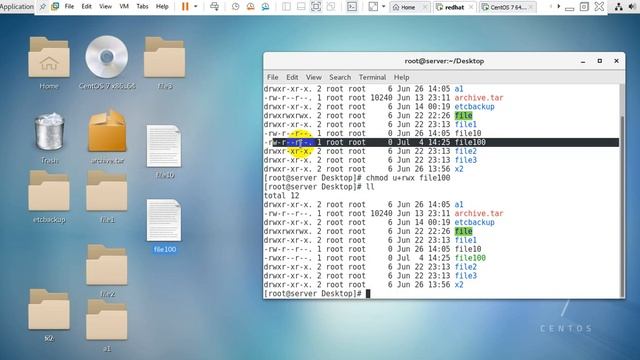This screenshot has height=360, width=640.
Task: Open terminal View menu
Action: tap(313, 77)
